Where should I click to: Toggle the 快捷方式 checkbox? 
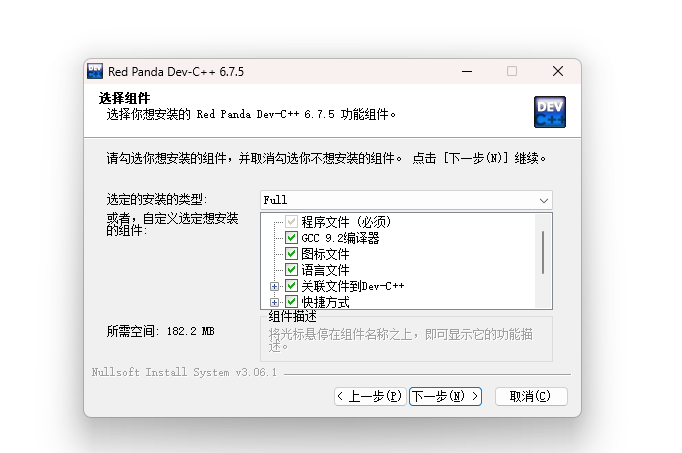pos(291,301)
